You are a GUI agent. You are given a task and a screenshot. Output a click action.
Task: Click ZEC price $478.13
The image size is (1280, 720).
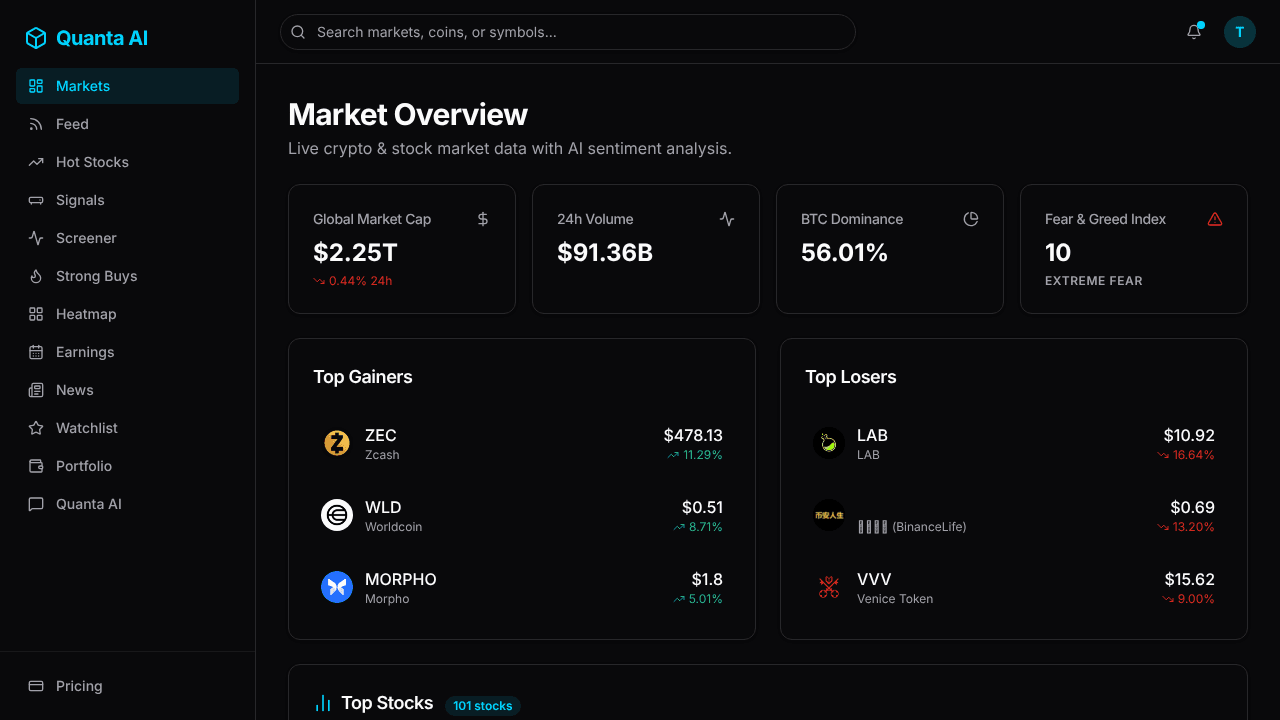693,436
